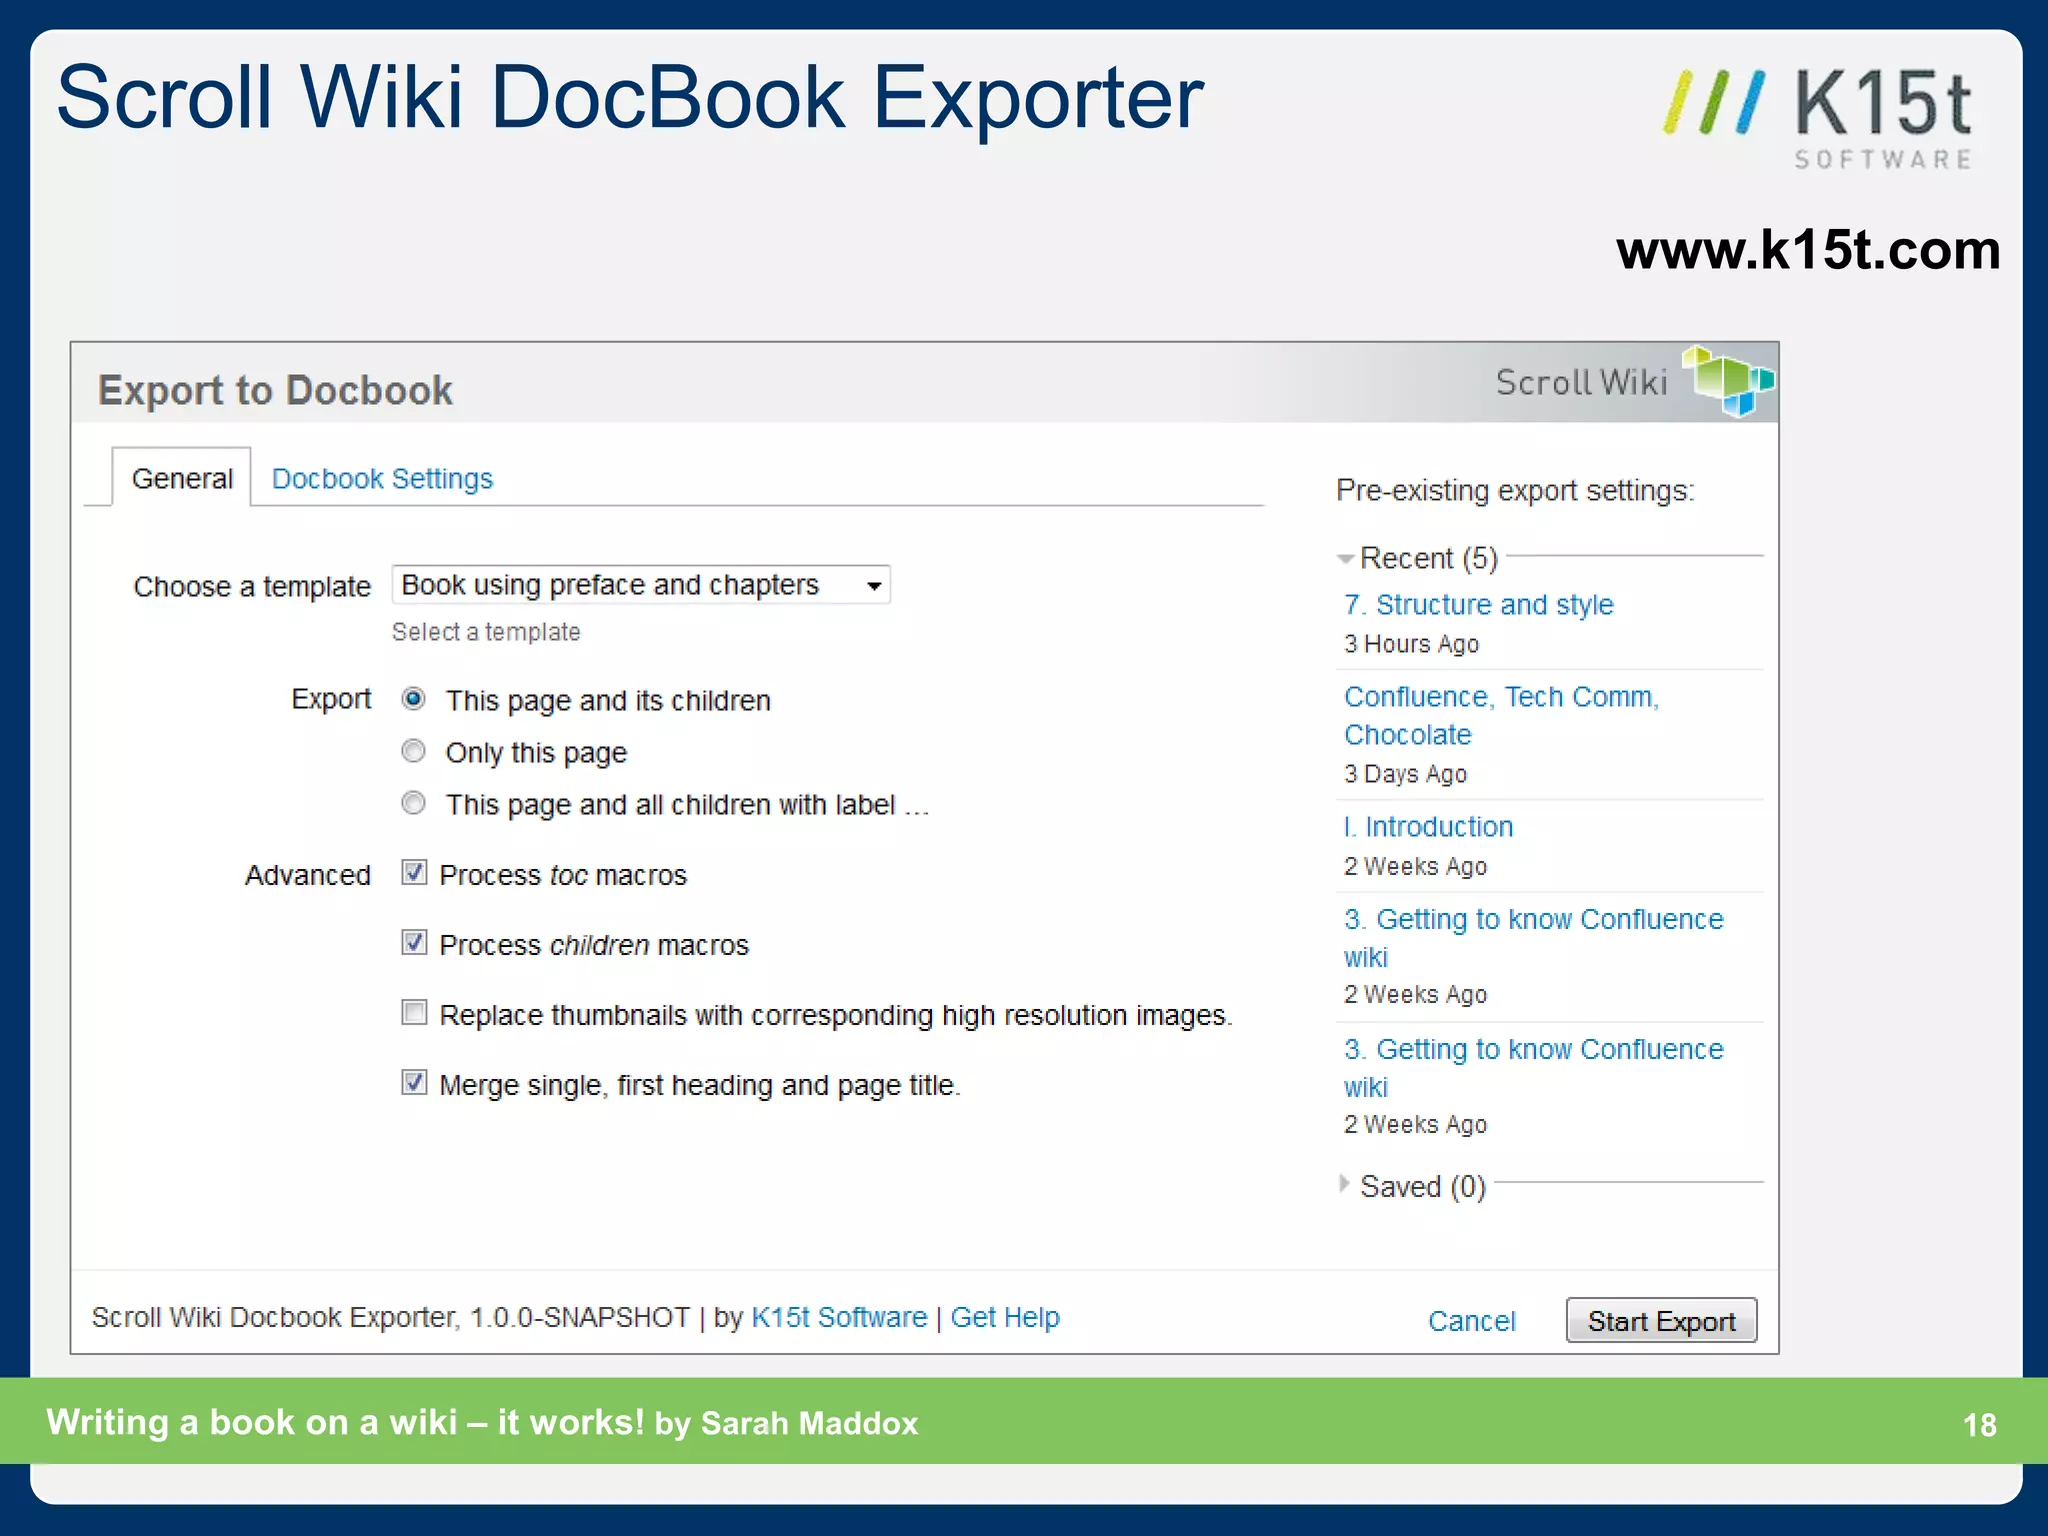This screenshot has width=2048, height=1536.
Task: Click the 'Export to Docbook' dialog title
Action: pyautogui.click(x=275, y=390)
